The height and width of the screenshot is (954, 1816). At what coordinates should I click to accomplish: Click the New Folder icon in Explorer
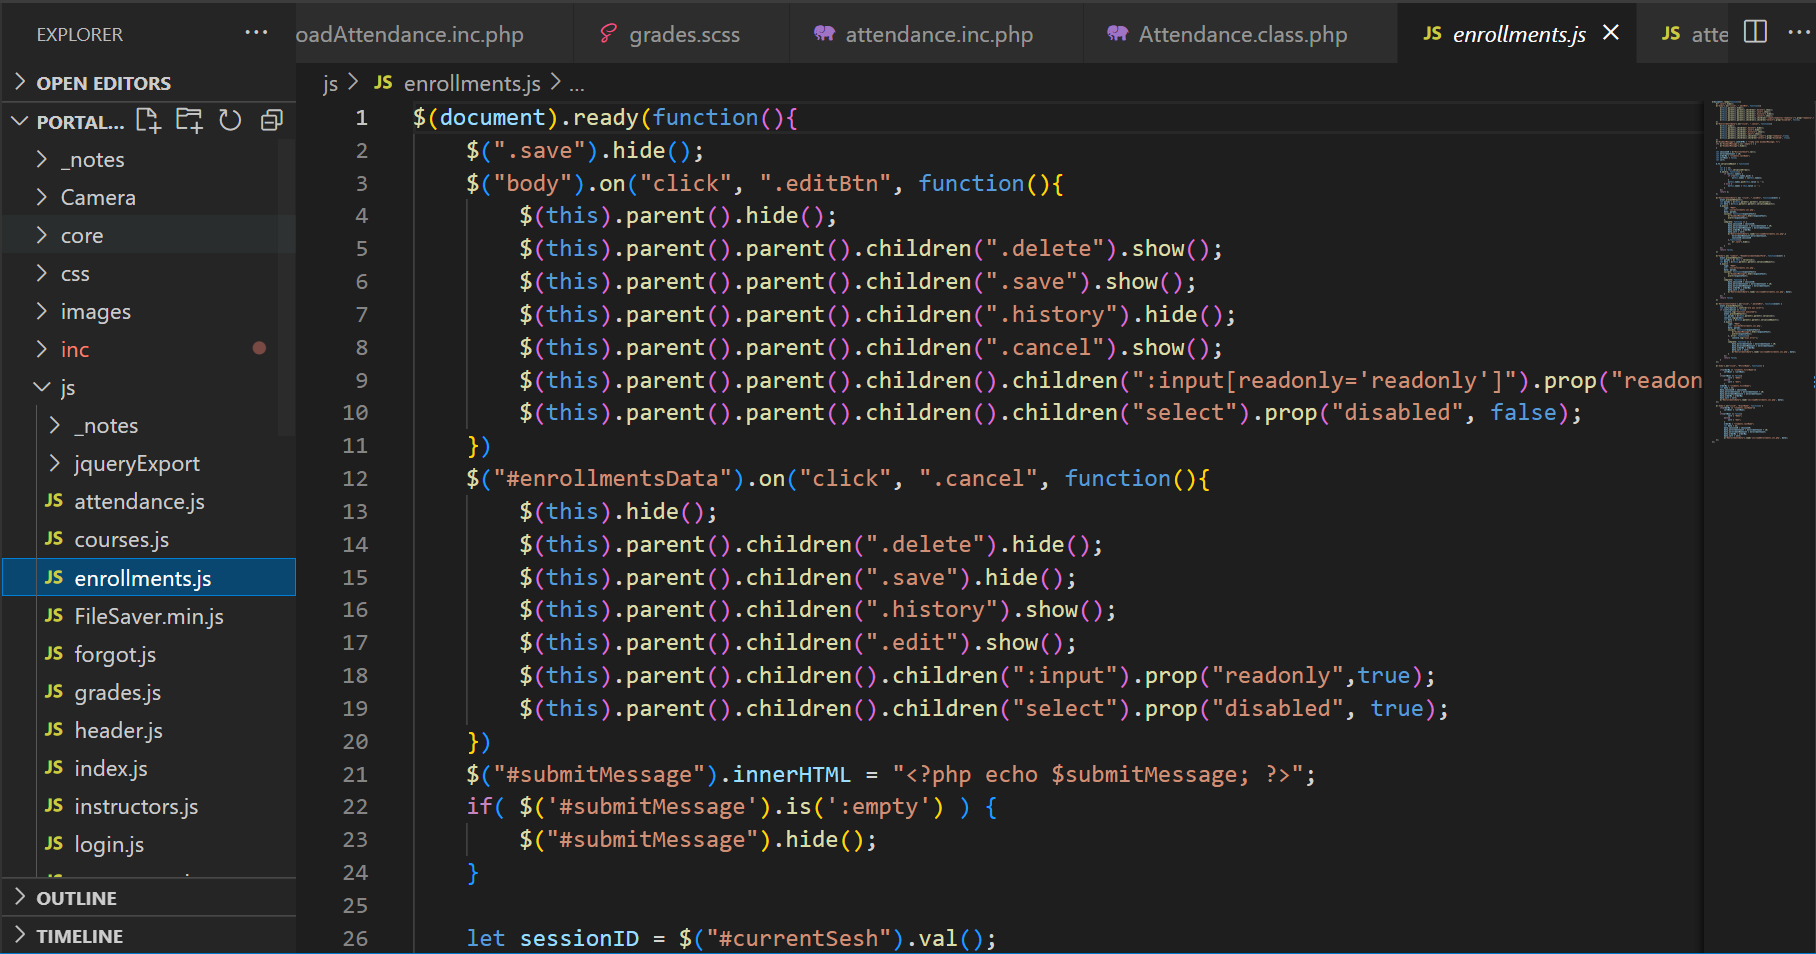click(x=189, y=121)
